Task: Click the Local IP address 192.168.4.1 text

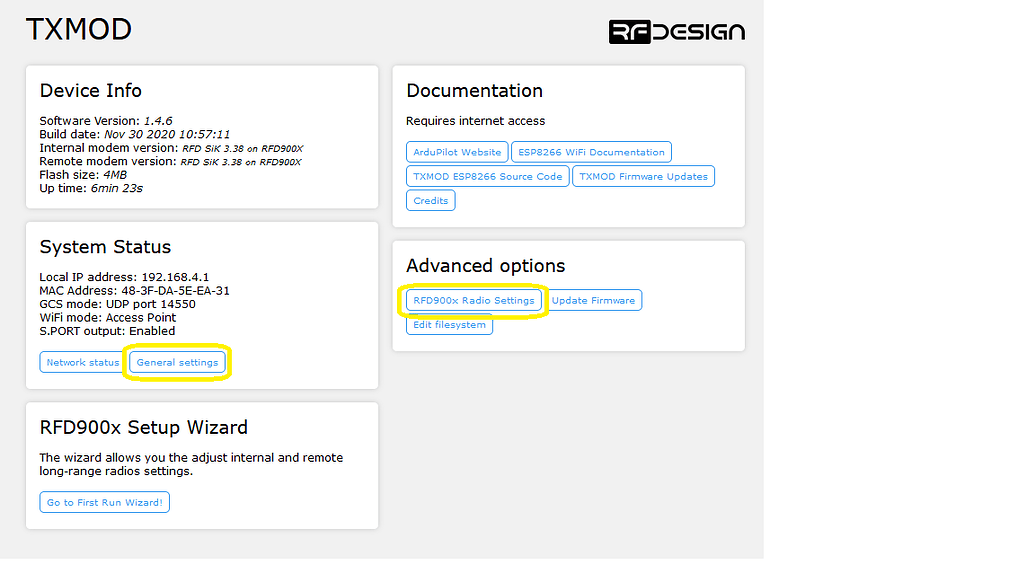Action: point(124,277)
